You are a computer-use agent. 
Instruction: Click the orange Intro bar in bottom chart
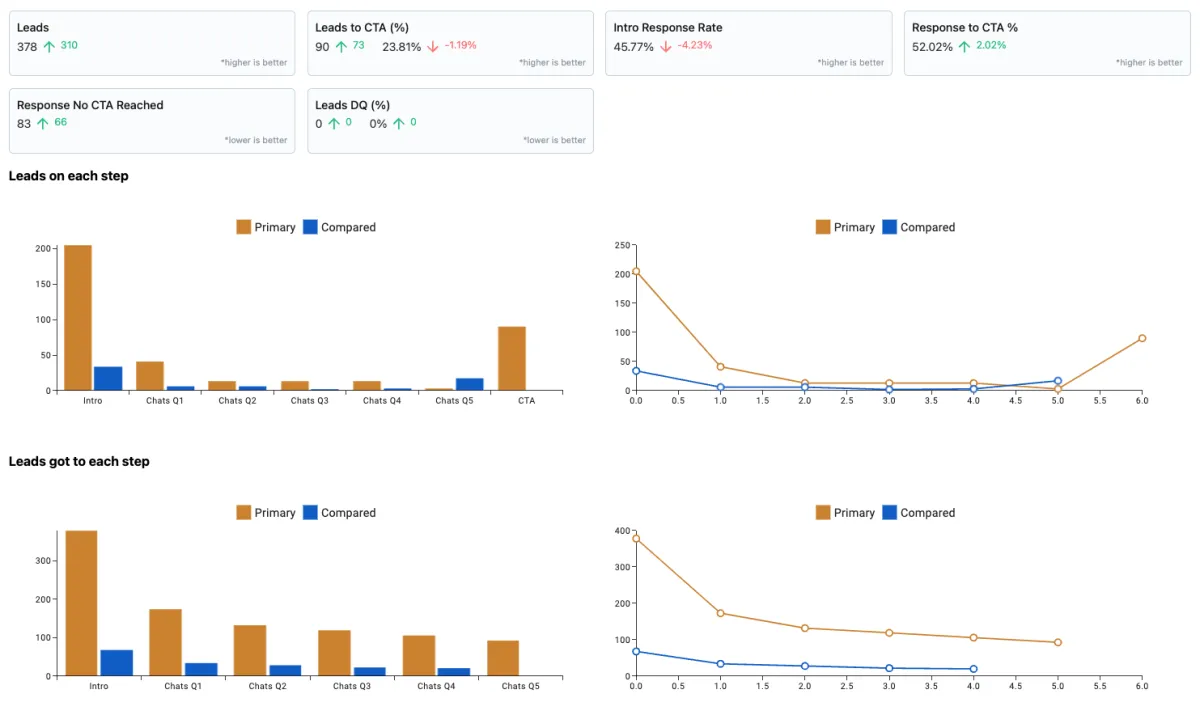[81, 603]
